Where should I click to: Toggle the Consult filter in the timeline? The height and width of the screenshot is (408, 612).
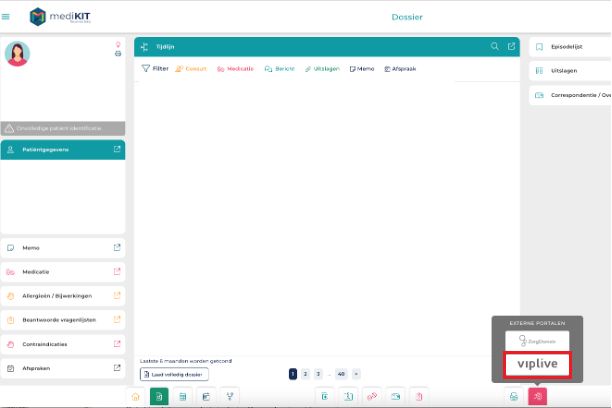click(191, 69)
